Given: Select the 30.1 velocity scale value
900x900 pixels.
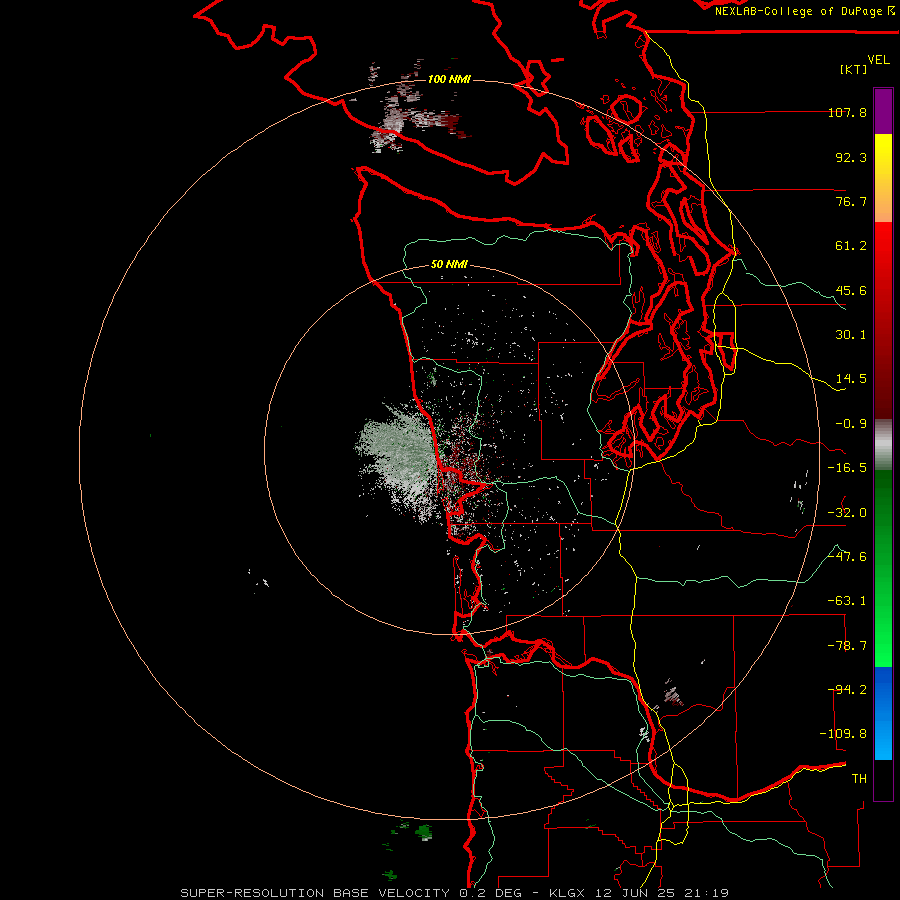Looking at the screenshot, I should click(x=851, y=335).
